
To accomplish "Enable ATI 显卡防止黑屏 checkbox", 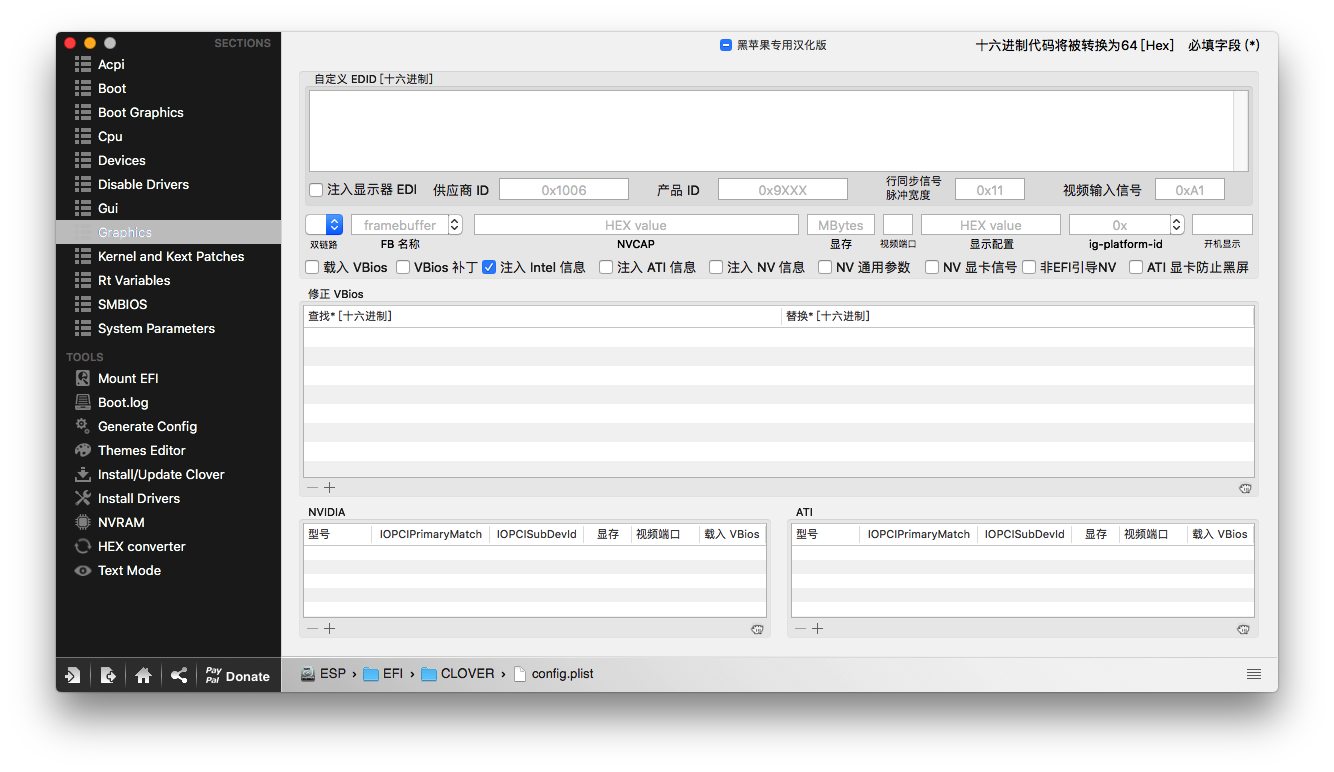I will (1136, 267).
